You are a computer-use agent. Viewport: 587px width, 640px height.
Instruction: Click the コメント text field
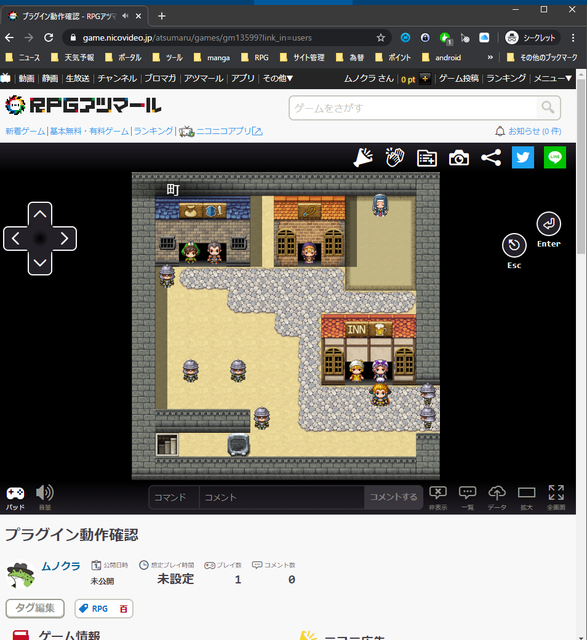click(x=282, y=497)
